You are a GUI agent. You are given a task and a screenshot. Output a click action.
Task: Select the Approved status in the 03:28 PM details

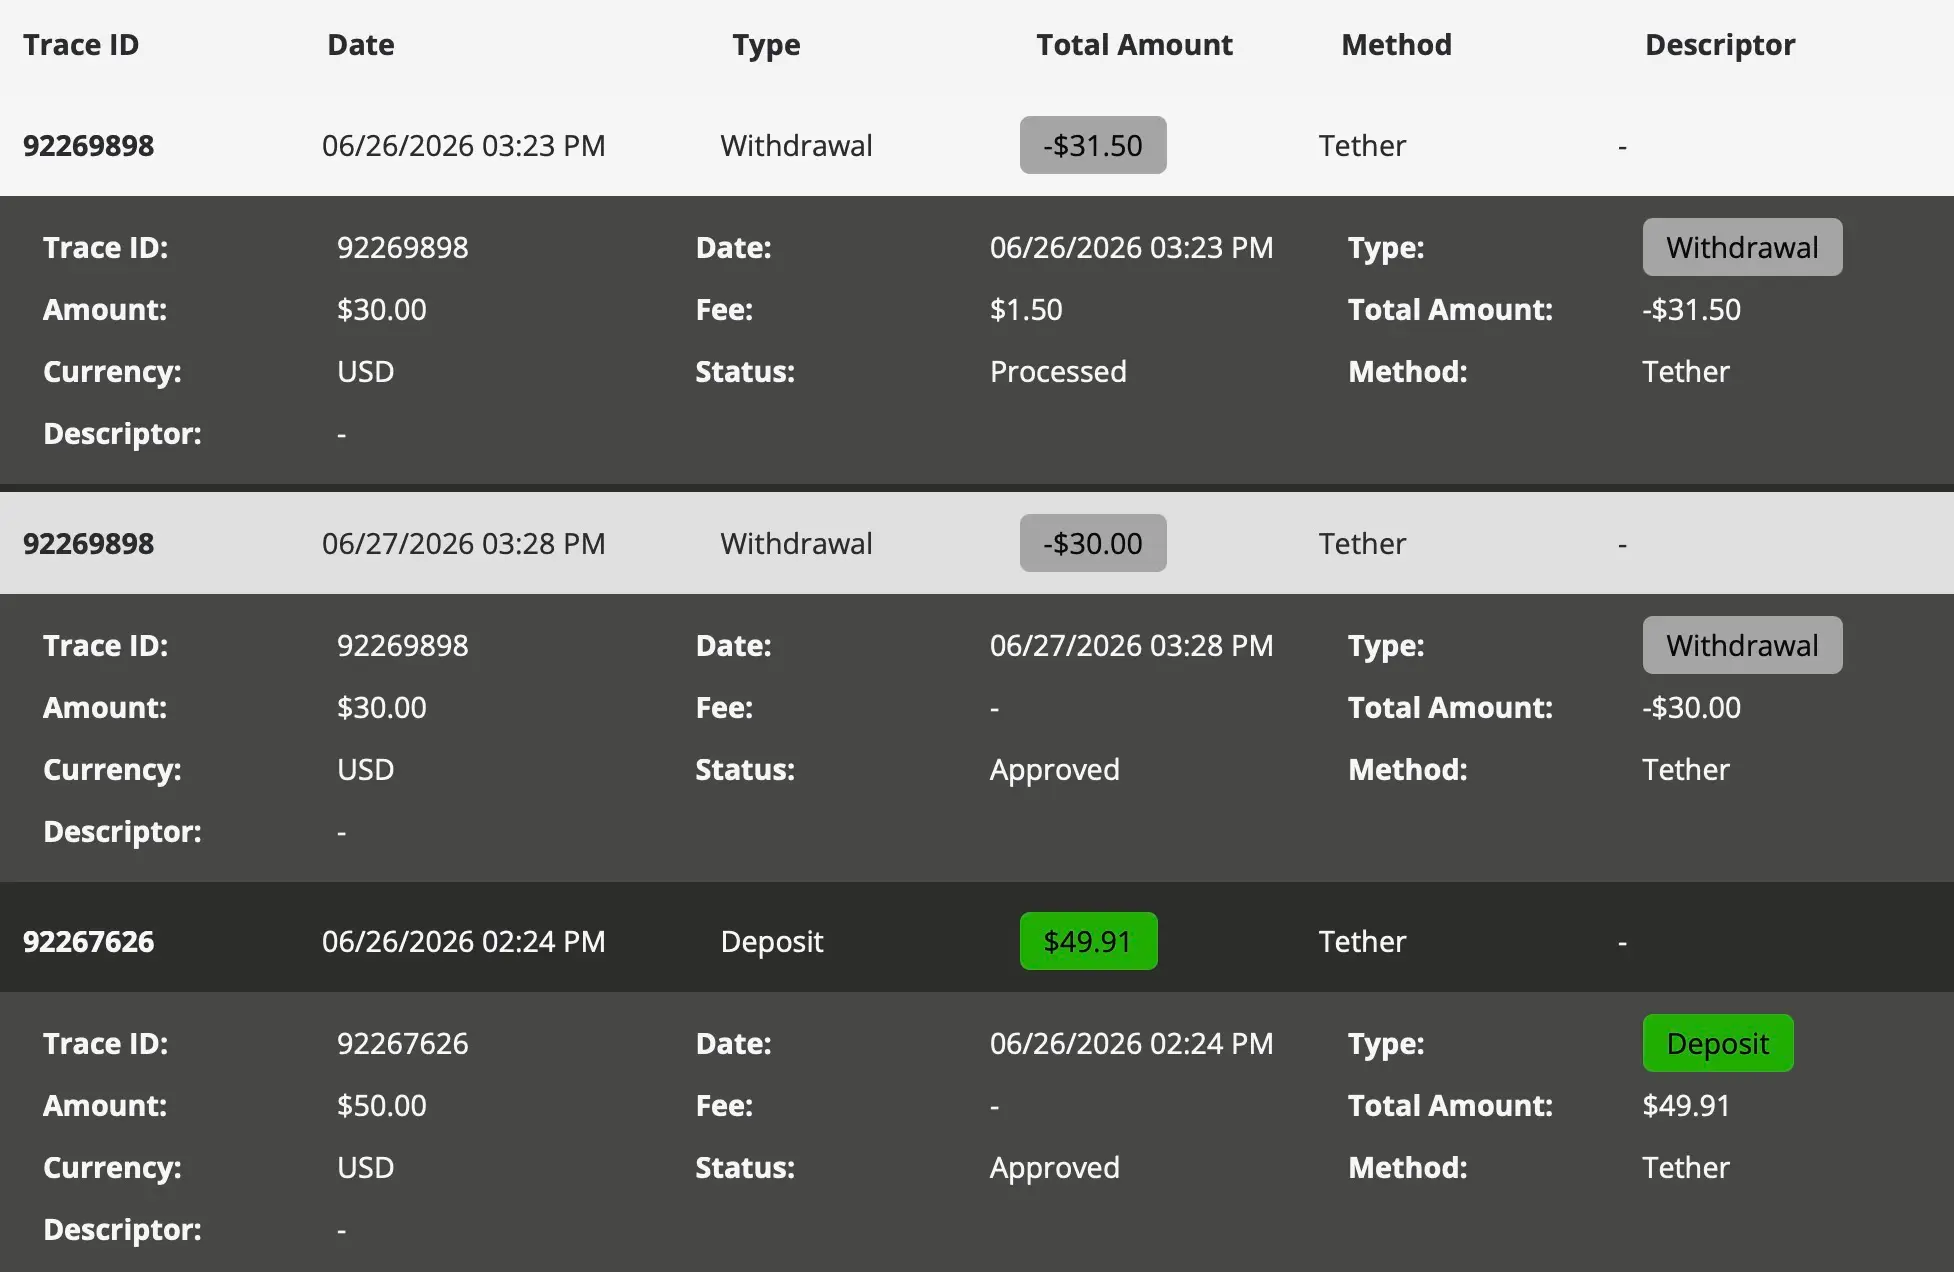coord(1055,770)
